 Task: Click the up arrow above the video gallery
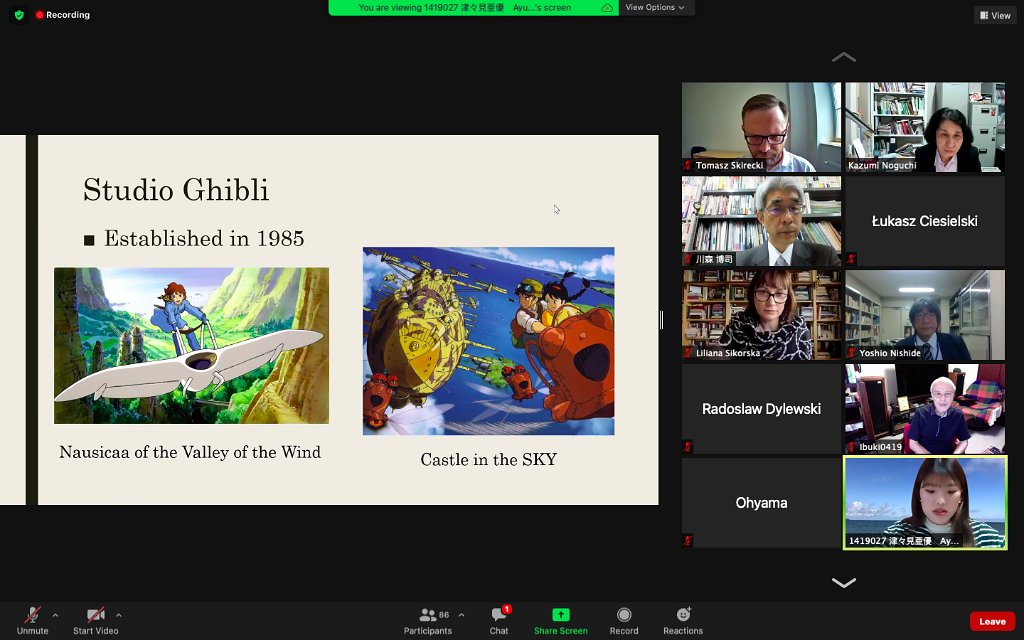844,57
